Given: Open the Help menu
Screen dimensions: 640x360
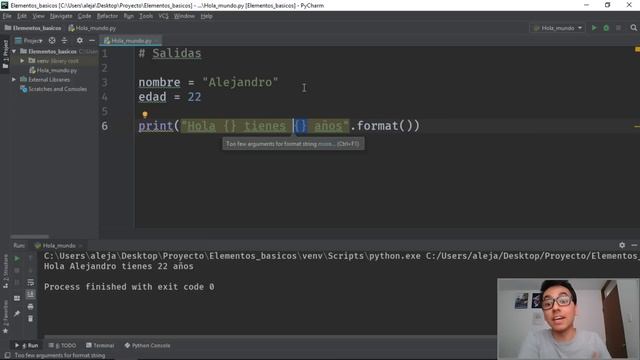Looking at the screenshot, I should [207, 16].
